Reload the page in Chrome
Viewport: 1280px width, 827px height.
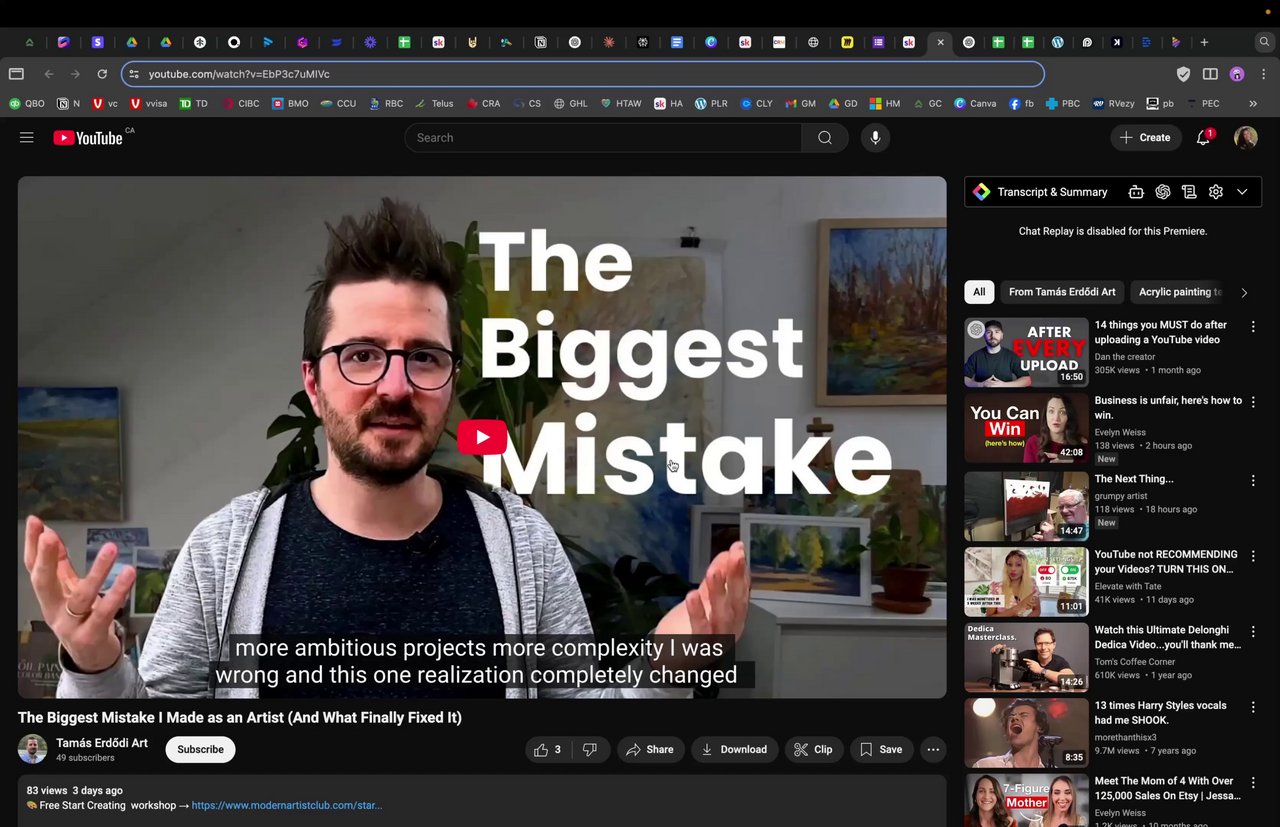click(x=102, y=74)
